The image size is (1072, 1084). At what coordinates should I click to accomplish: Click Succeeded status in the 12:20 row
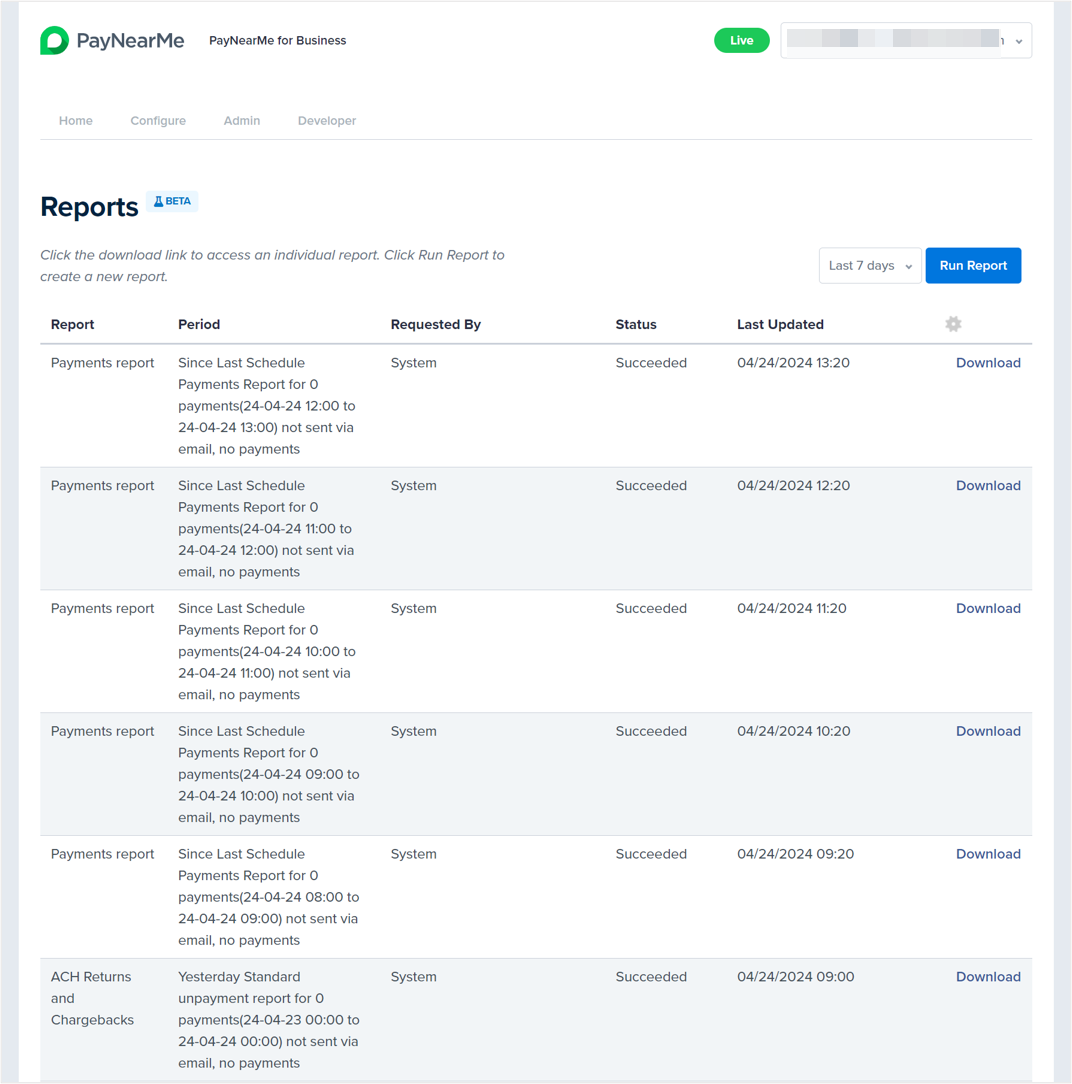point(651,486)
